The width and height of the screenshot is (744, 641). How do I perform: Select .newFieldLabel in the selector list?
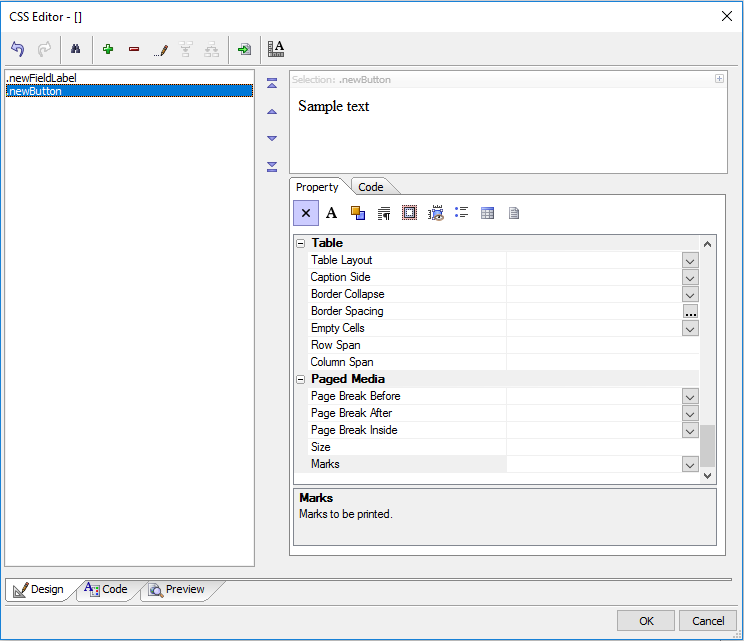[129, 78]
